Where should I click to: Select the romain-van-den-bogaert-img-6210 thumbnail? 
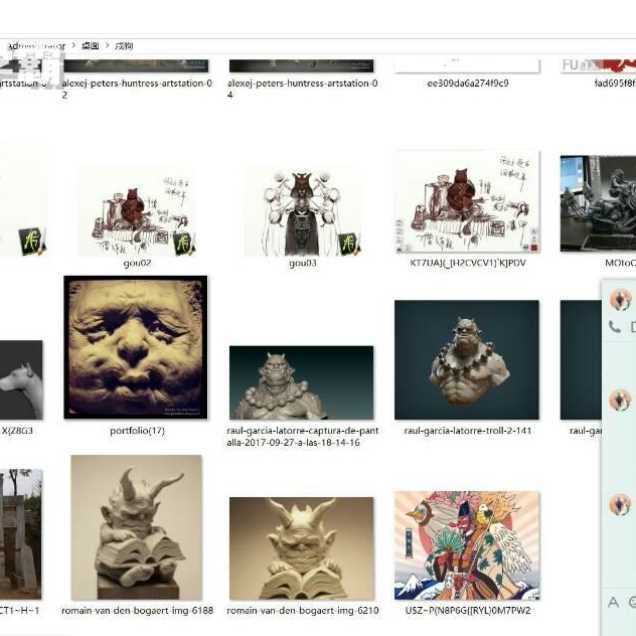[301, 548]
